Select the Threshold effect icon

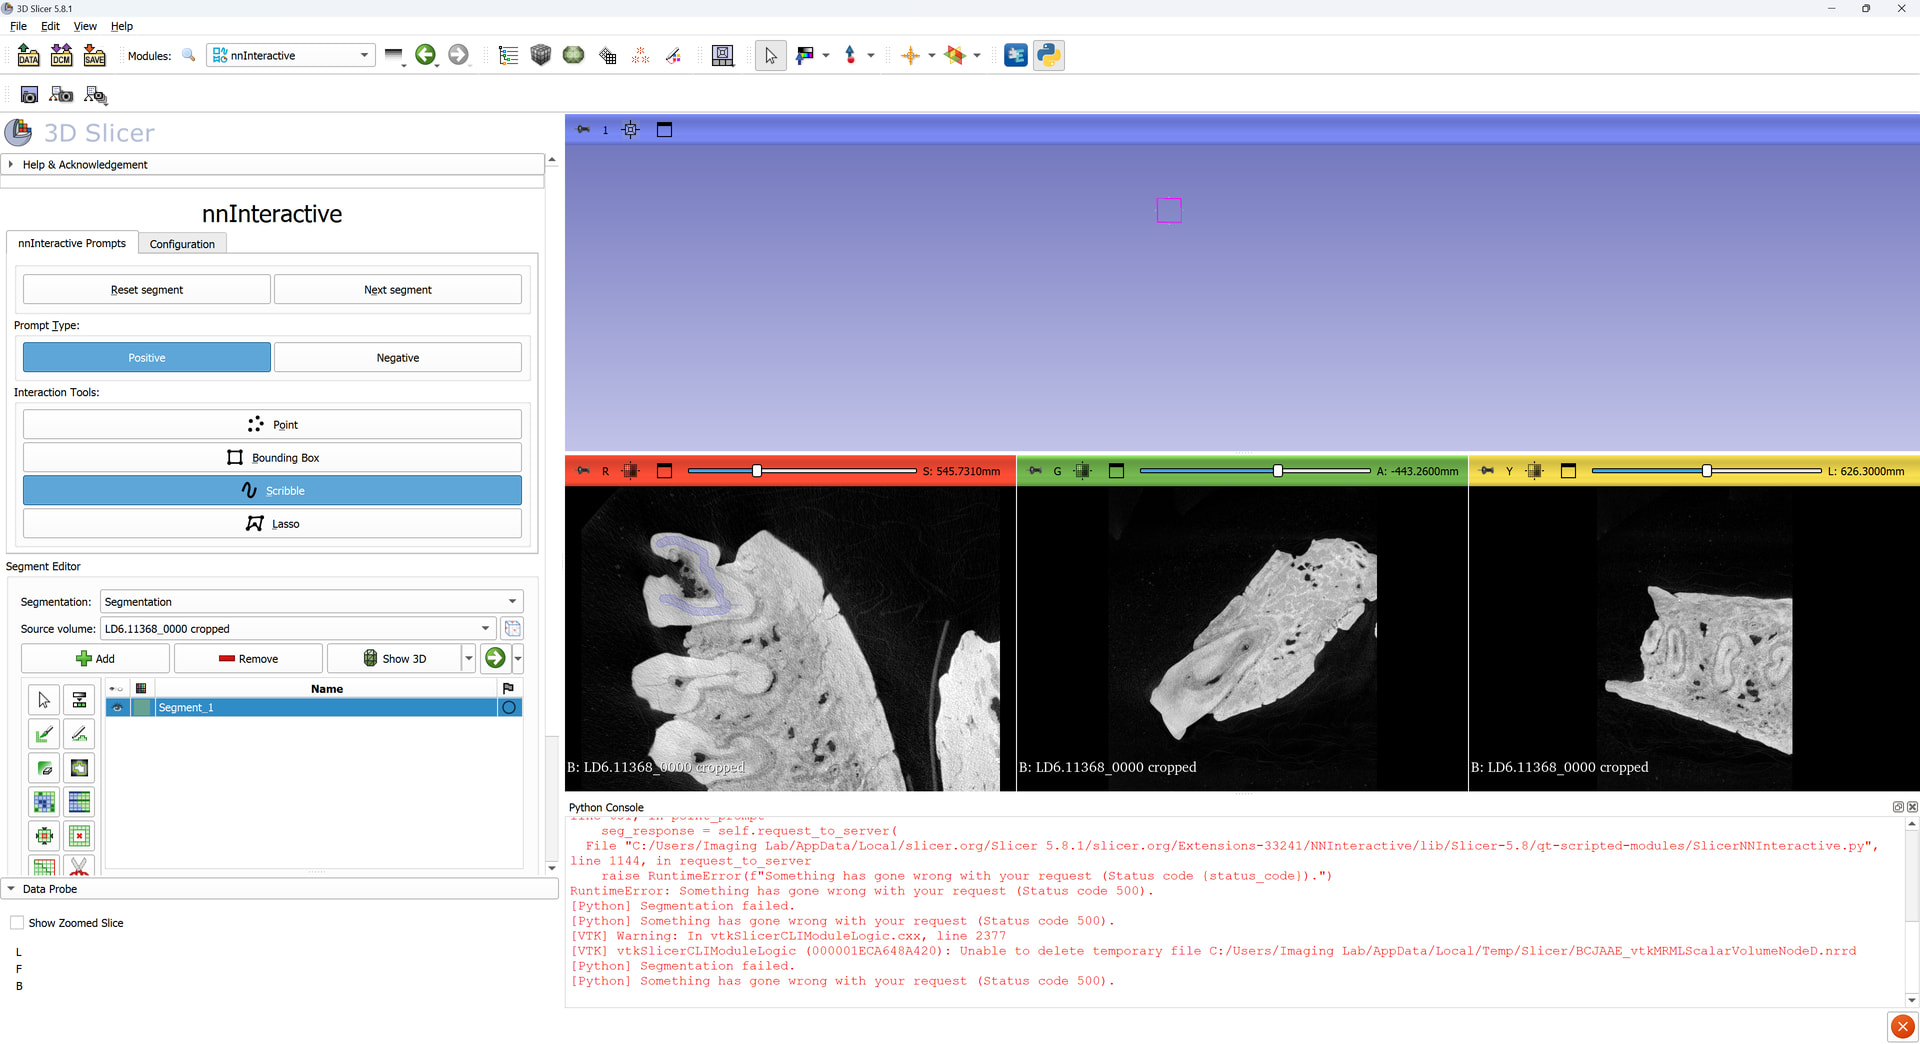79,700
